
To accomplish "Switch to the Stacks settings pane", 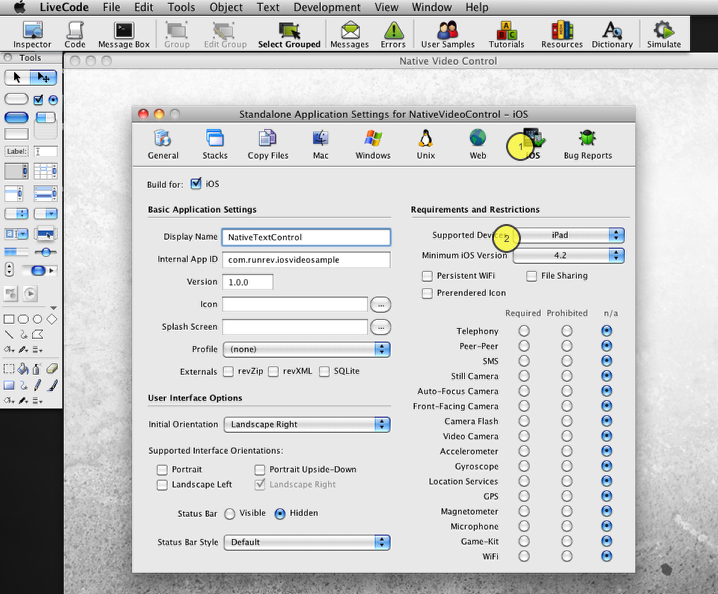I will point(215,145).
